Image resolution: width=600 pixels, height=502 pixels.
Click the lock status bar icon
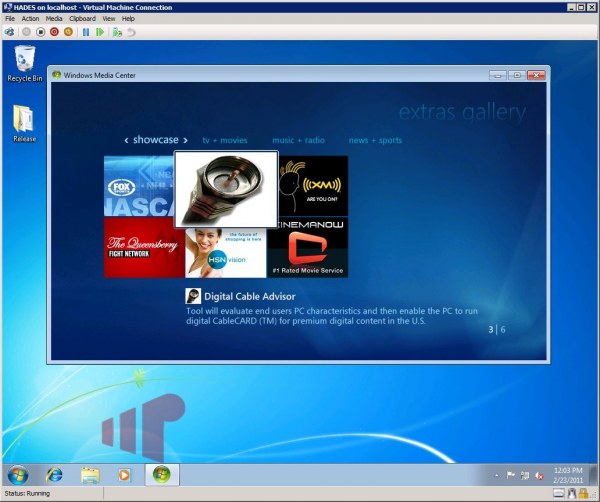(x=583, y=493)
